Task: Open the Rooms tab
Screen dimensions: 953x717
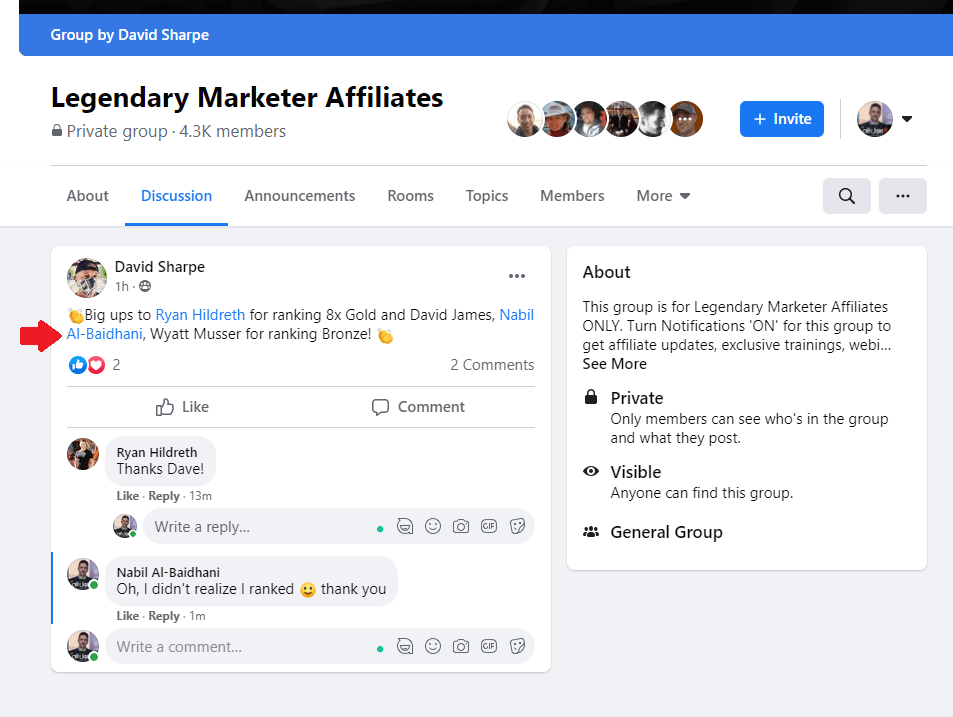Action: click(x=410, y=196)
